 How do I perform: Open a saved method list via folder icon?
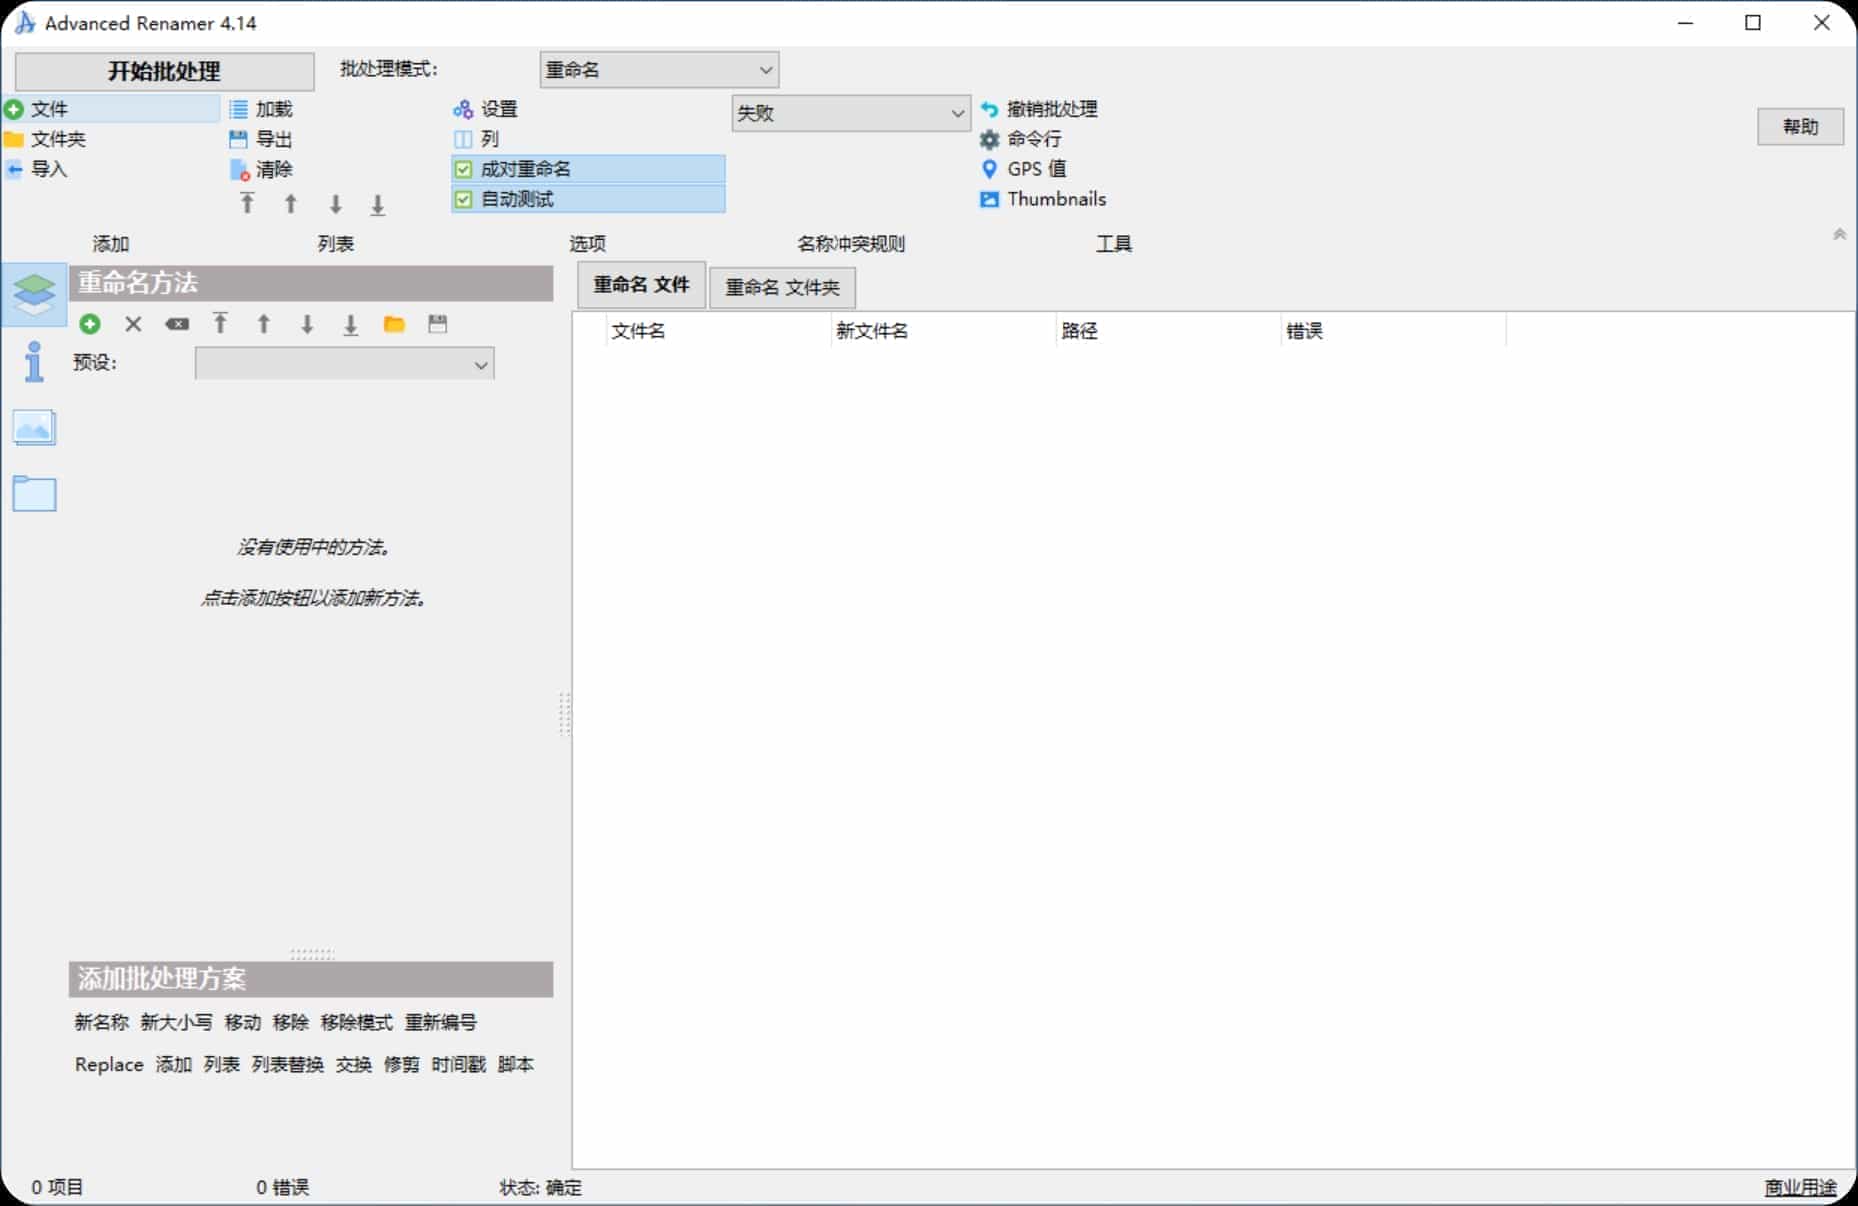(394, 323)
